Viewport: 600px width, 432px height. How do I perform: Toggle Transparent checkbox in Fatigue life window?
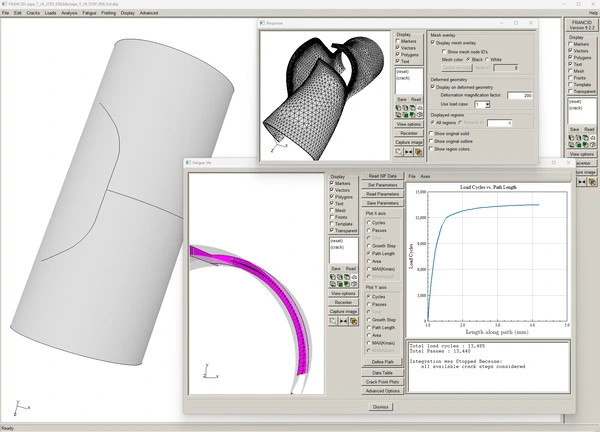tap(332, 230)
